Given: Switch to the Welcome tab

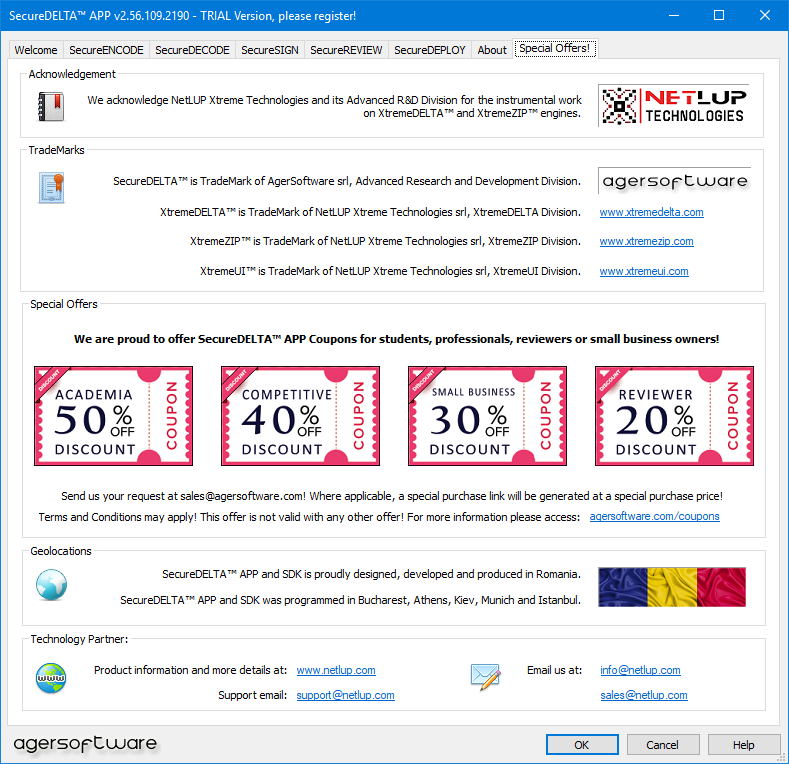Looking at the screenshot, I should (x=36, y=50).
